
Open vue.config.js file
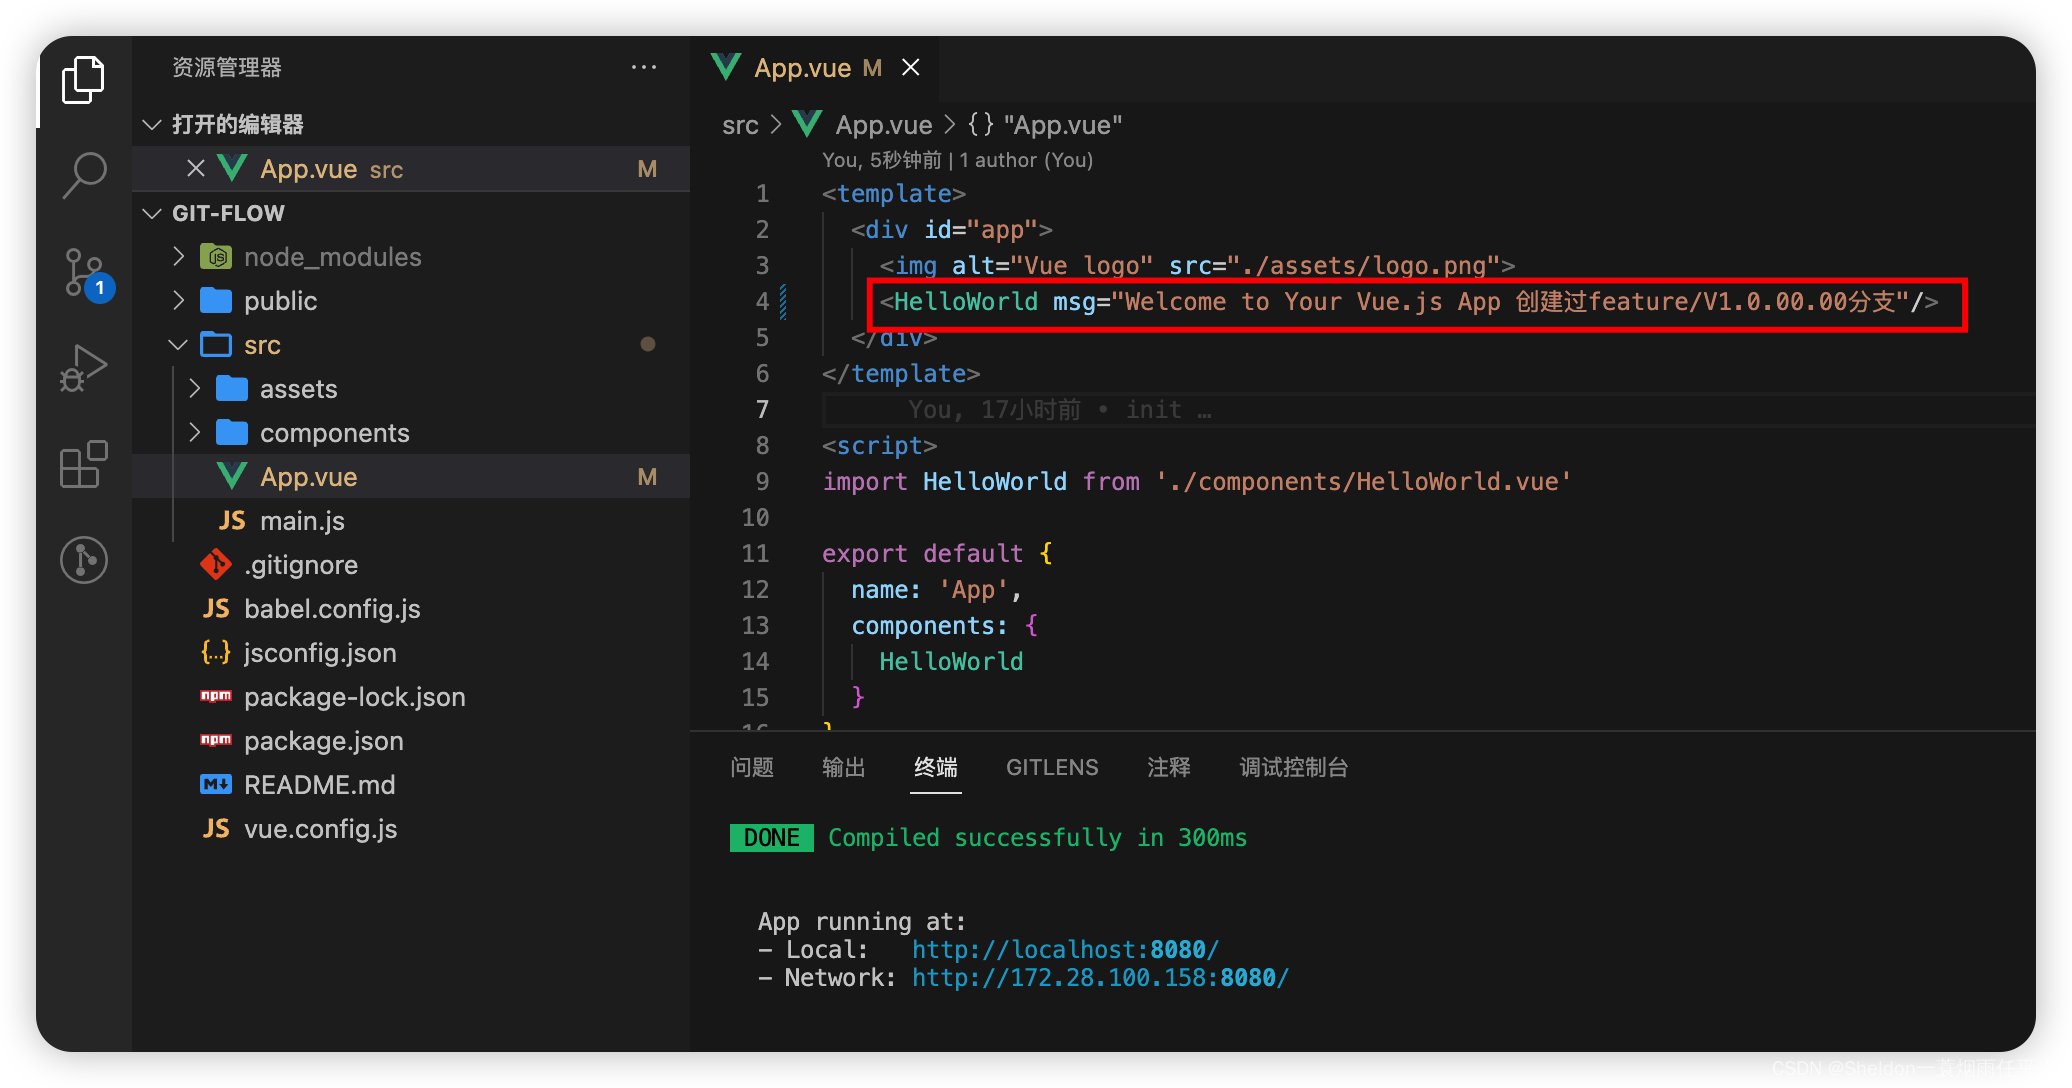tap(320, 829)
